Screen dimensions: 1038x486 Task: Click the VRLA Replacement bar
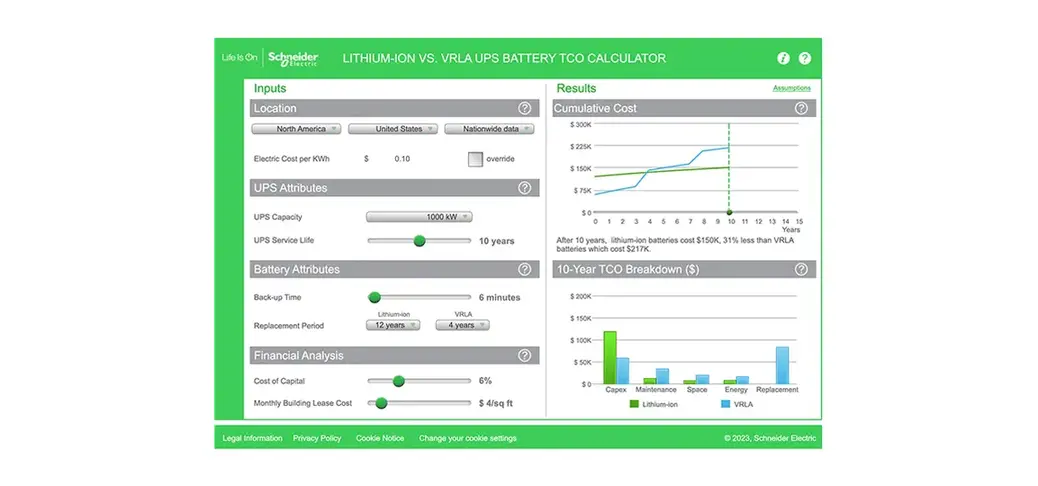(x=782, y=365)
